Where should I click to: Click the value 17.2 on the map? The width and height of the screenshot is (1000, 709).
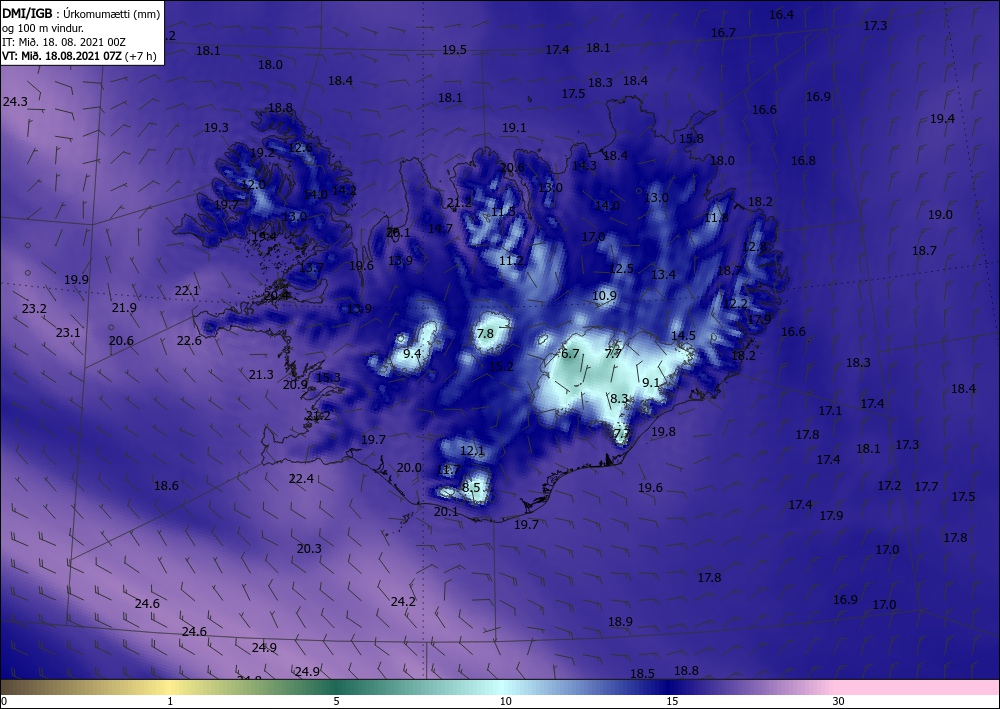click(x=889, y=486)
